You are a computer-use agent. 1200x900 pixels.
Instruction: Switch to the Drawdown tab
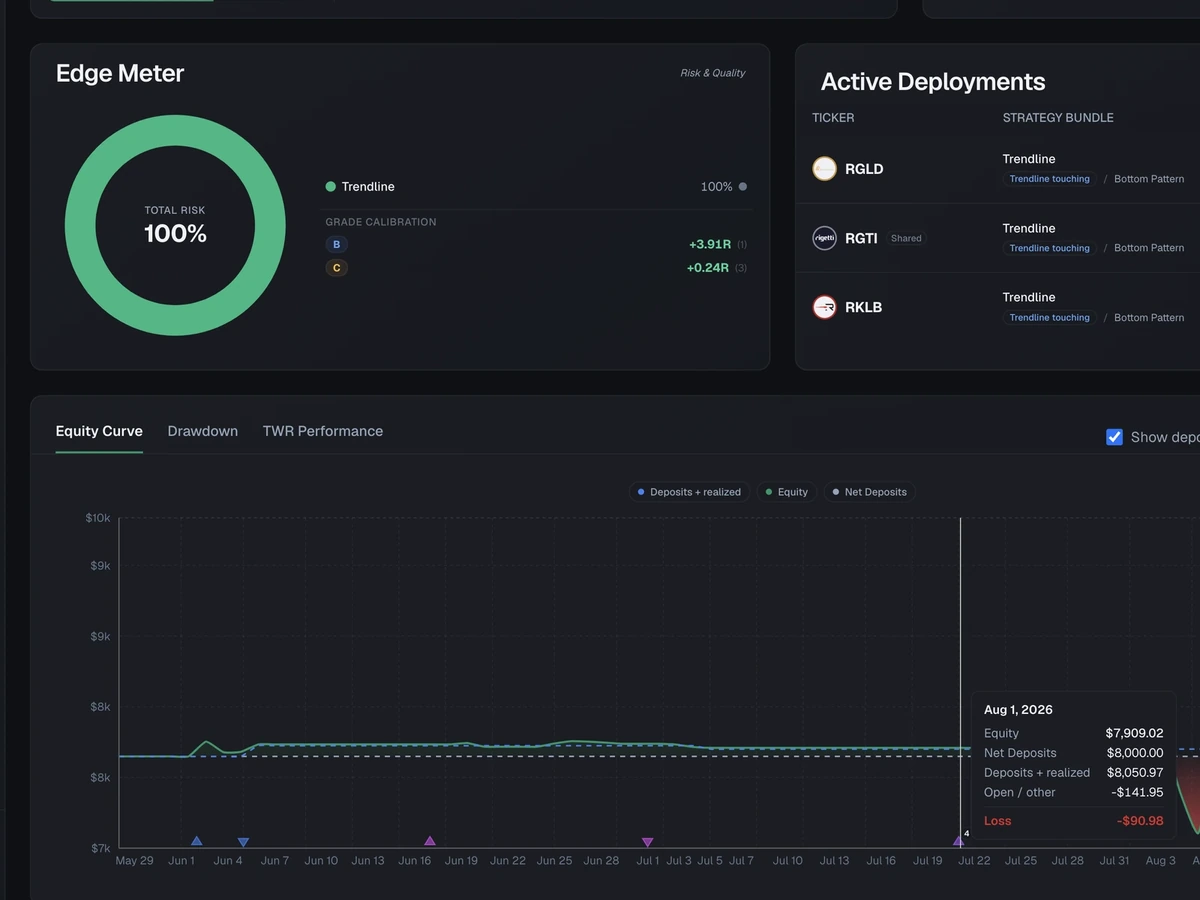click(x=203, y=431)
